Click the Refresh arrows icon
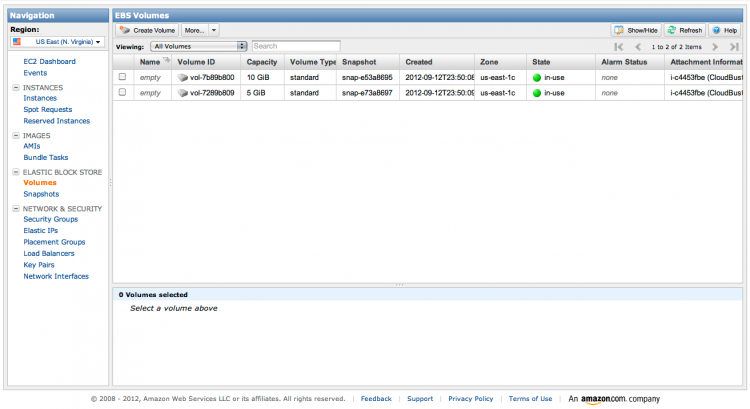This screenshot has height=409, width=750. tap(672, 30)
